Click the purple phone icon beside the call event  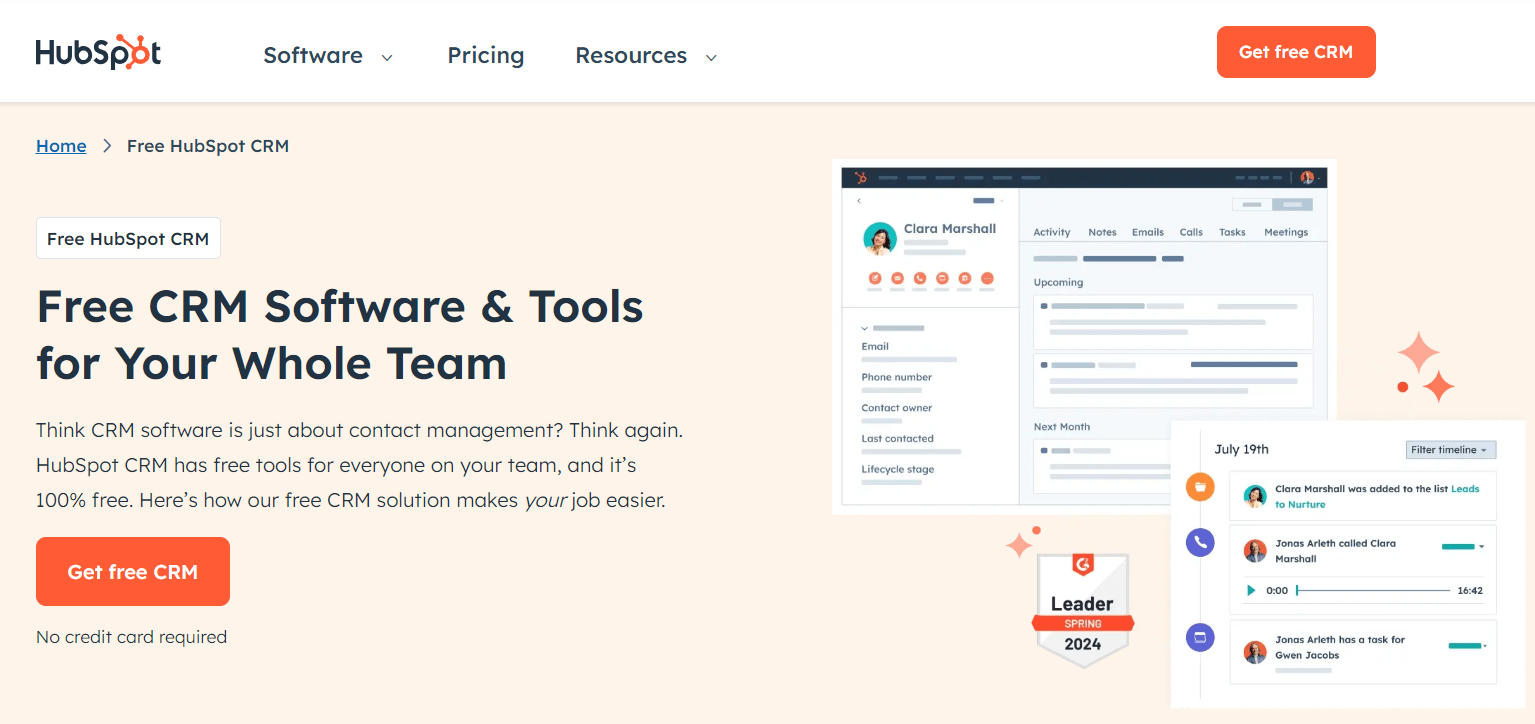point(1200,542)
